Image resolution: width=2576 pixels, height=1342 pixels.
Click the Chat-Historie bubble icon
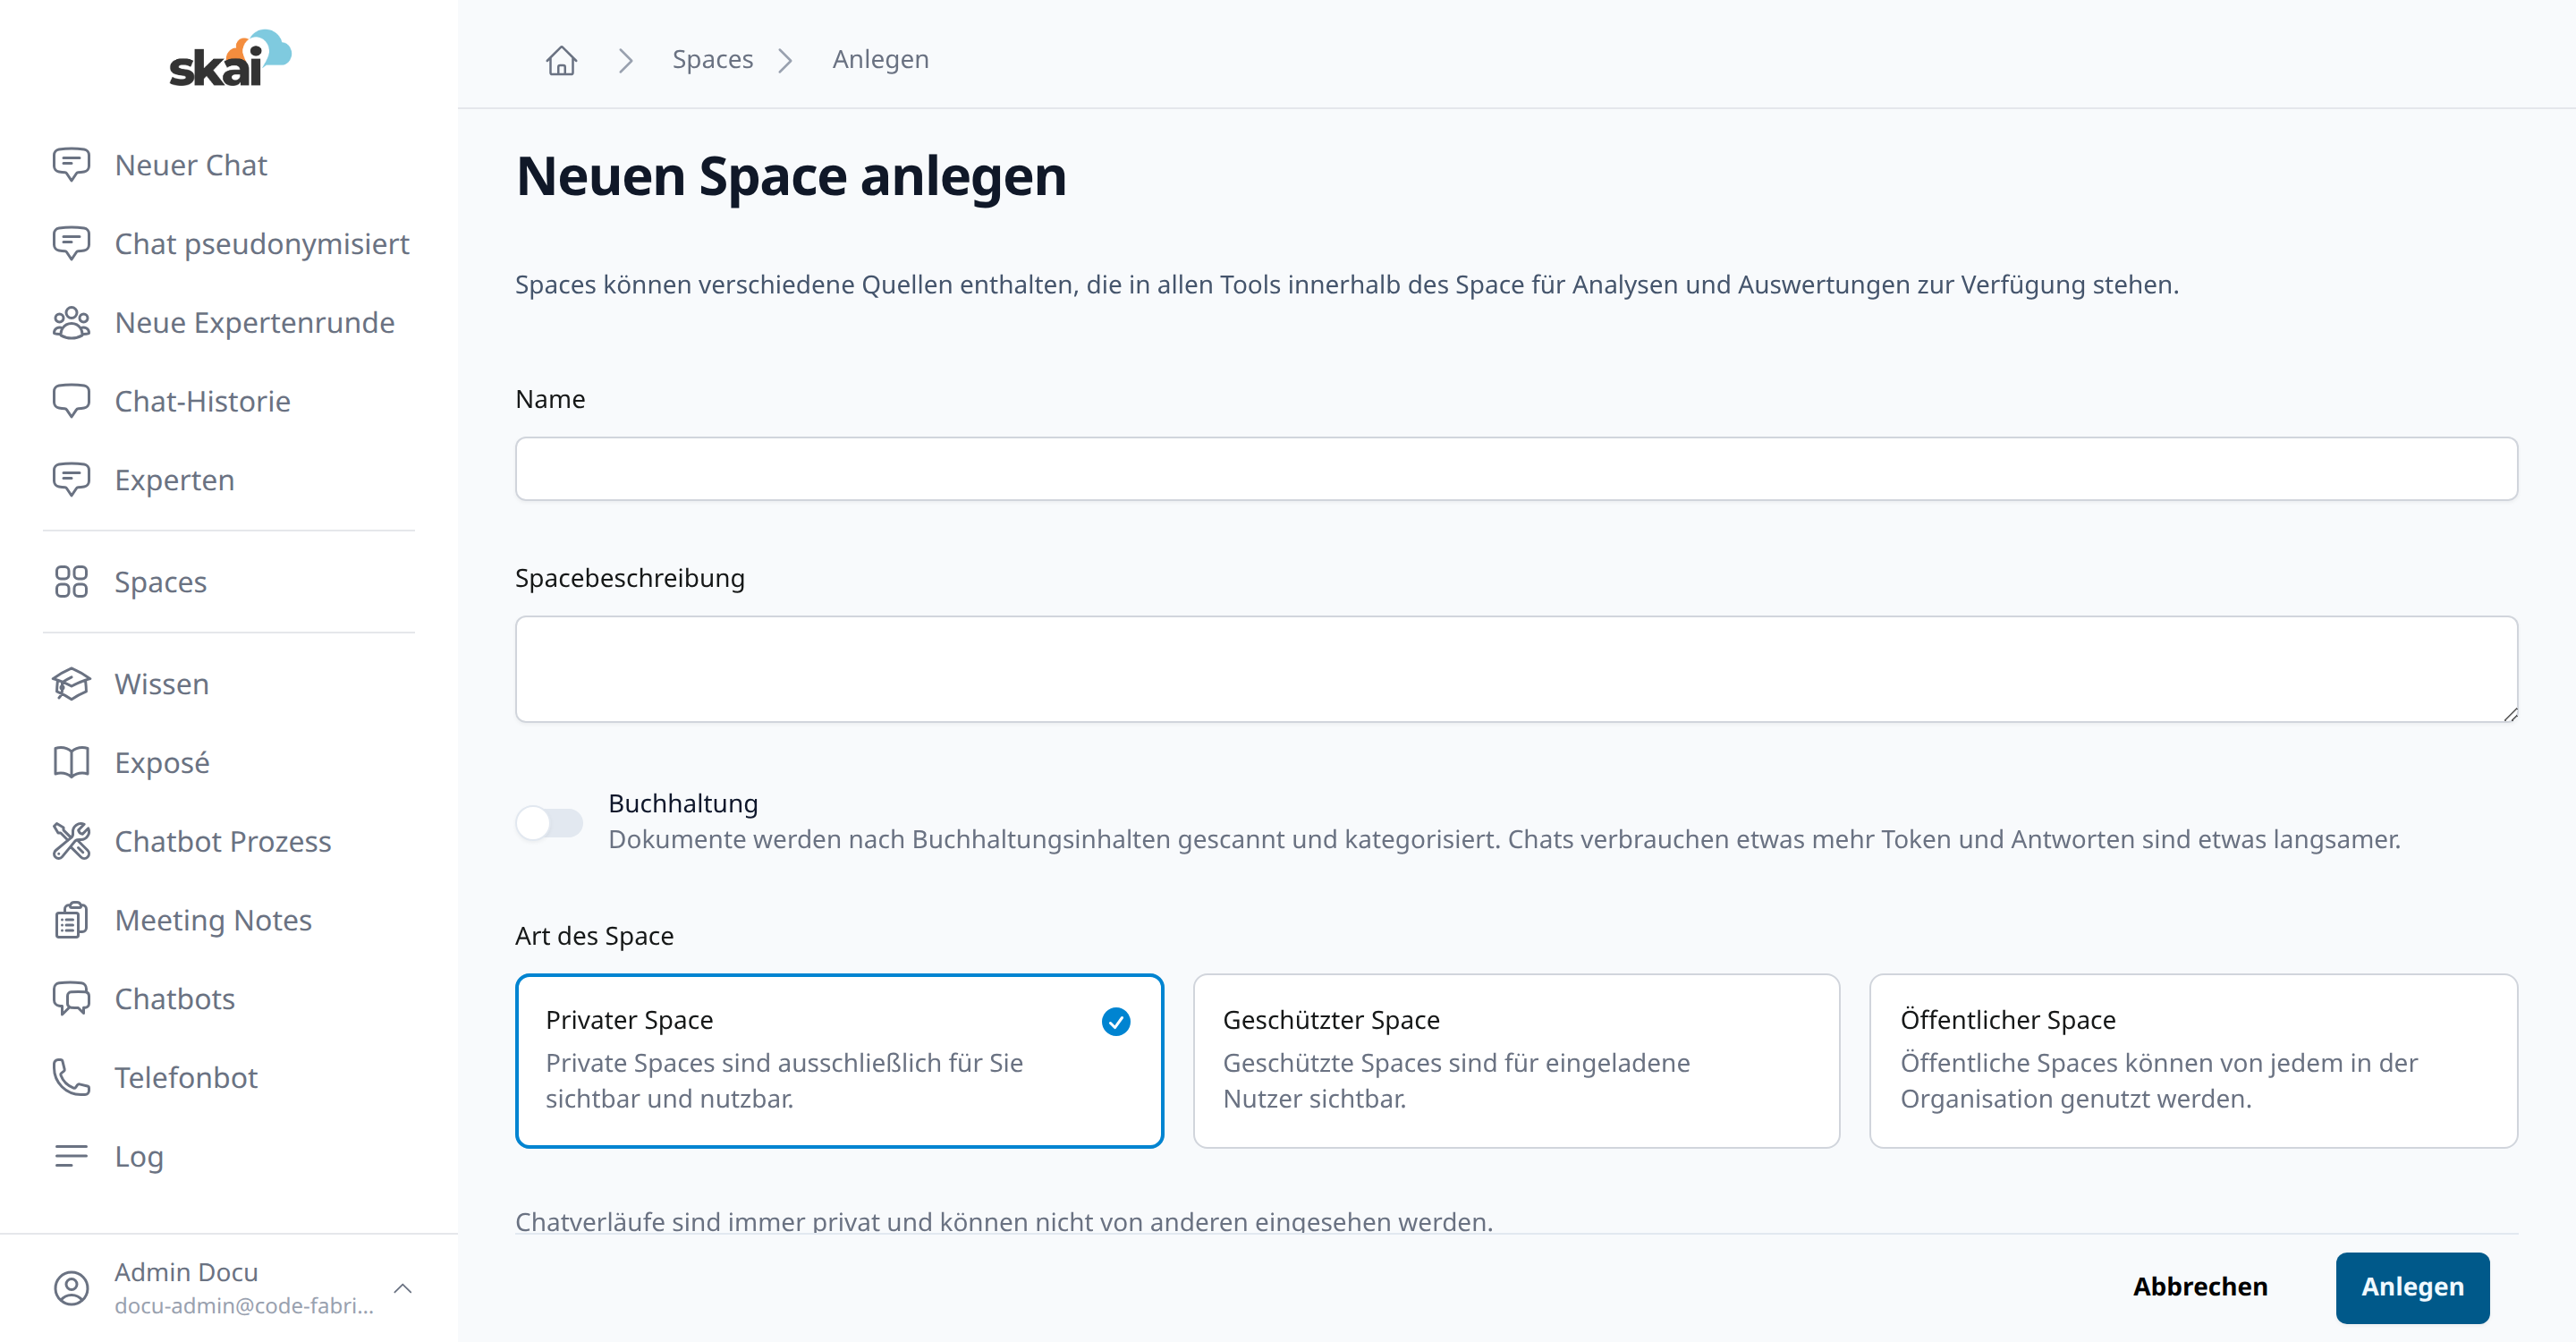pyautogui.click(x=71, y=401)
